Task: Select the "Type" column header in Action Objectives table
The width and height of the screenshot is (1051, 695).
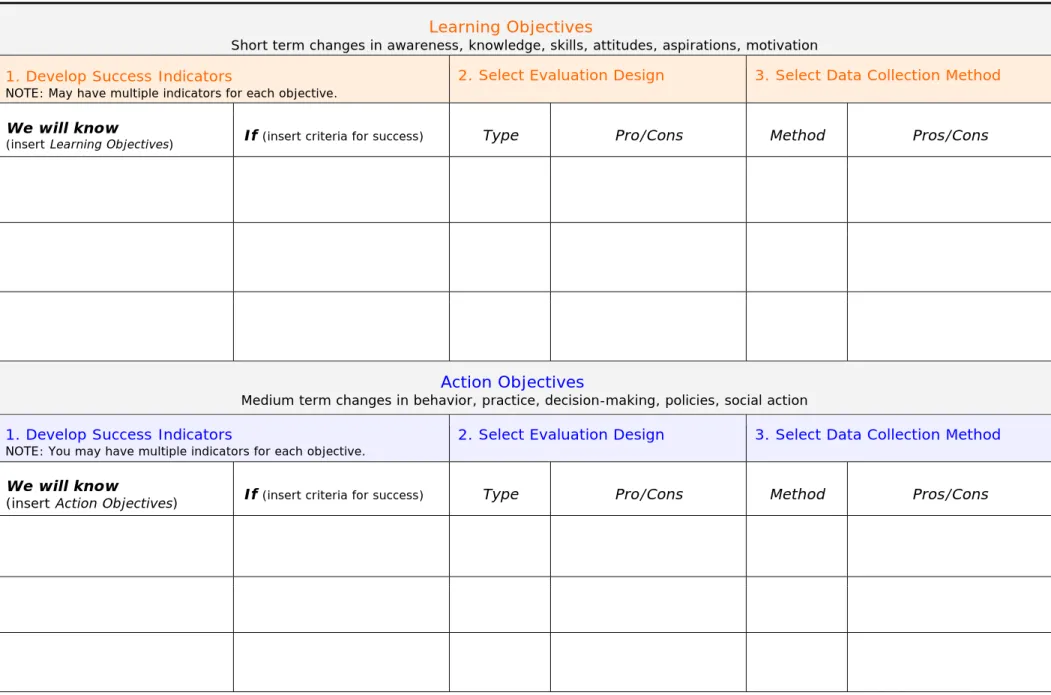Action: click(x=500, y=495)
